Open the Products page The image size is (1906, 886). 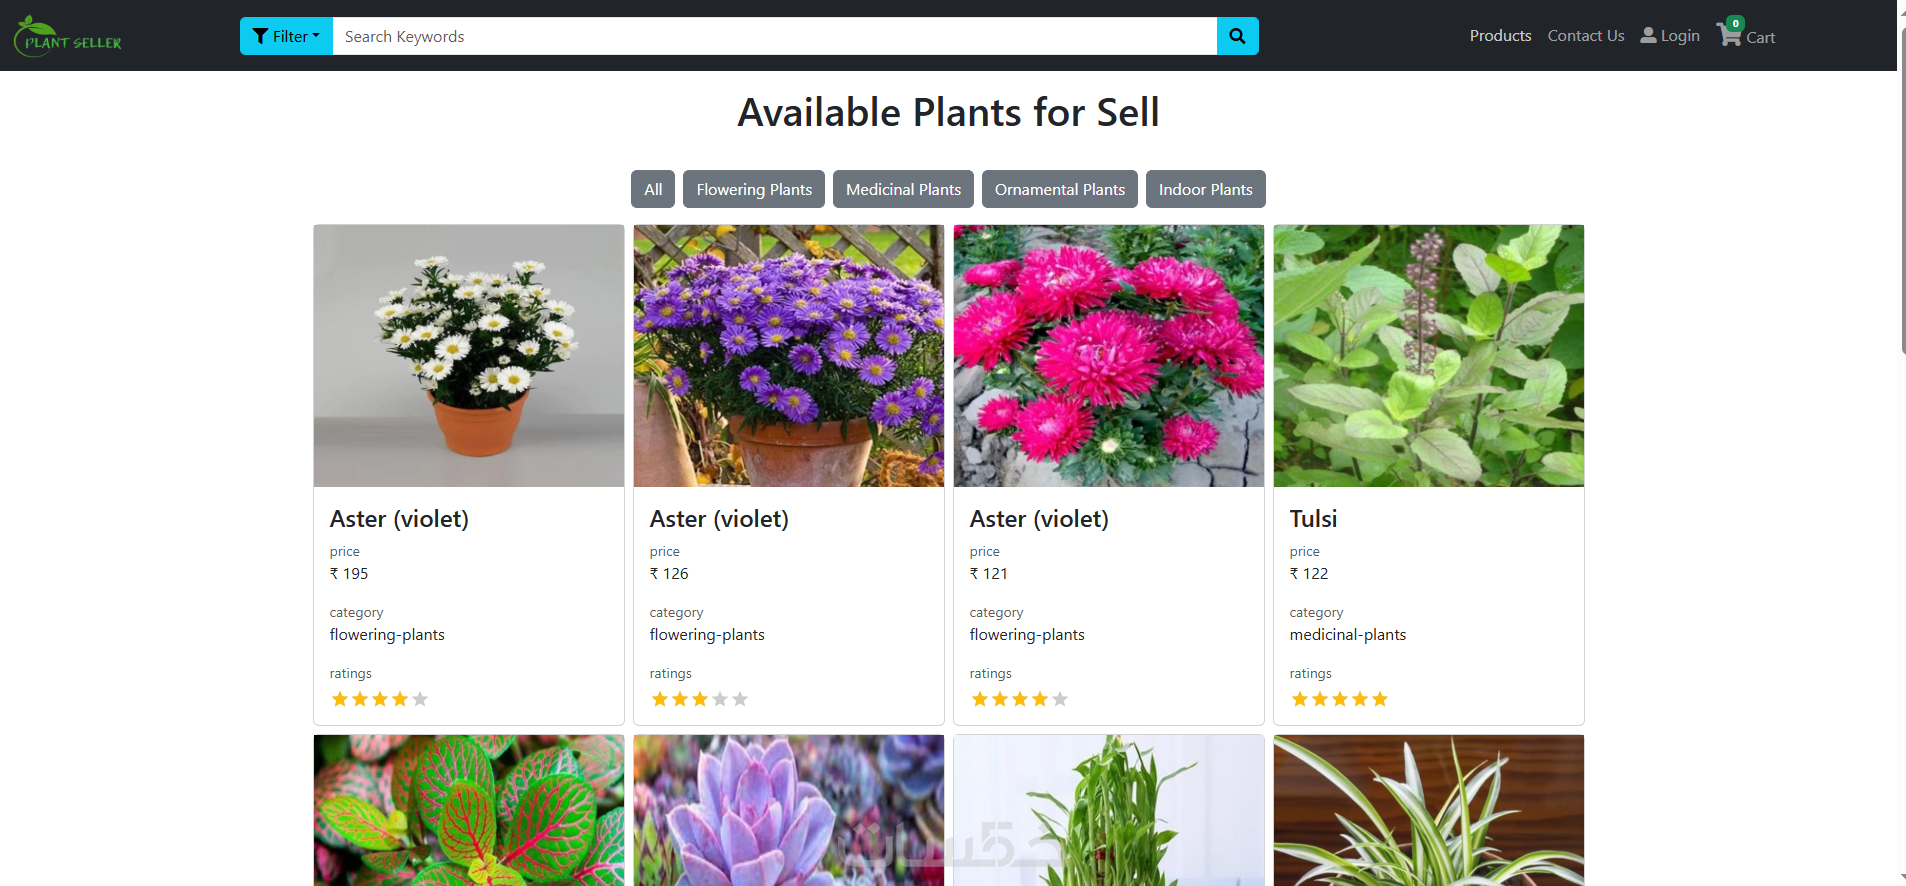tap(1500, 36)
